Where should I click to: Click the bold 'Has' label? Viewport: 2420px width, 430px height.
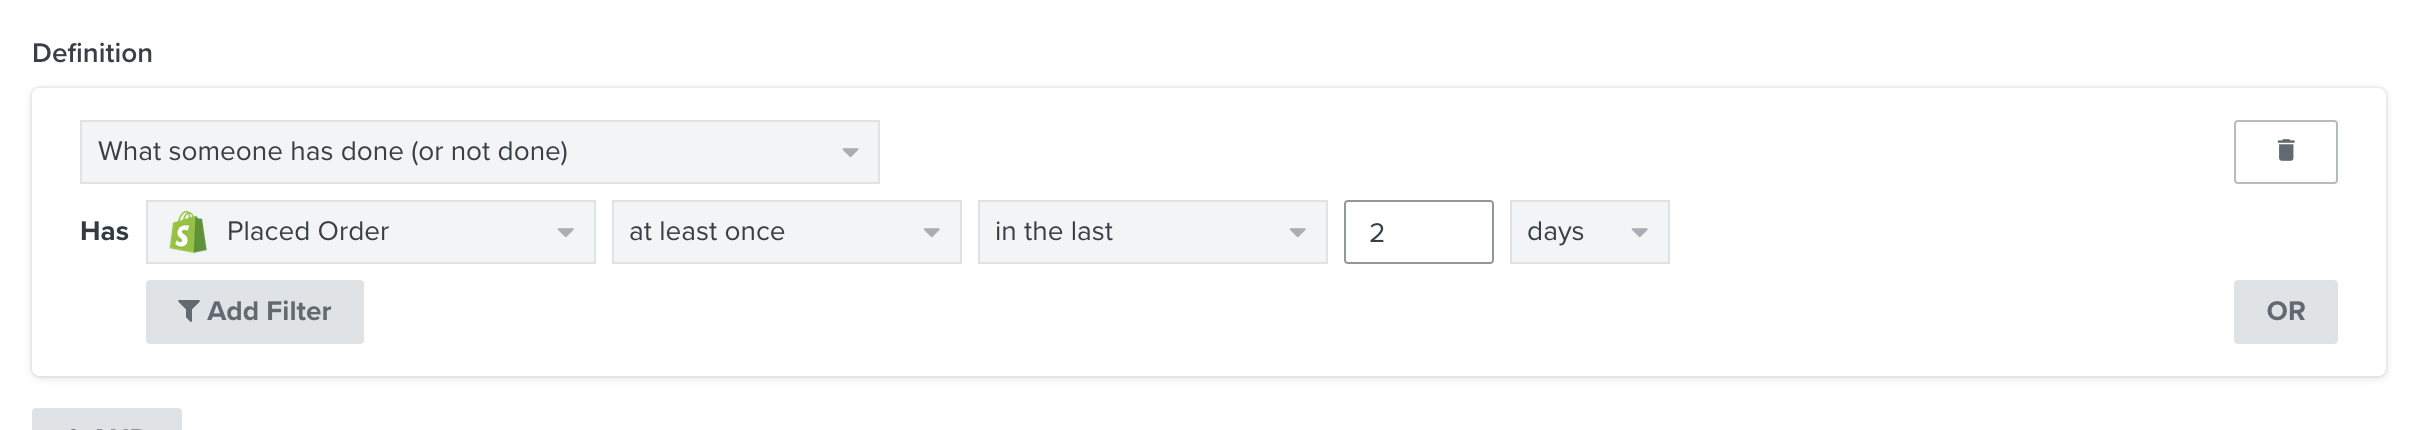(104, 232)
